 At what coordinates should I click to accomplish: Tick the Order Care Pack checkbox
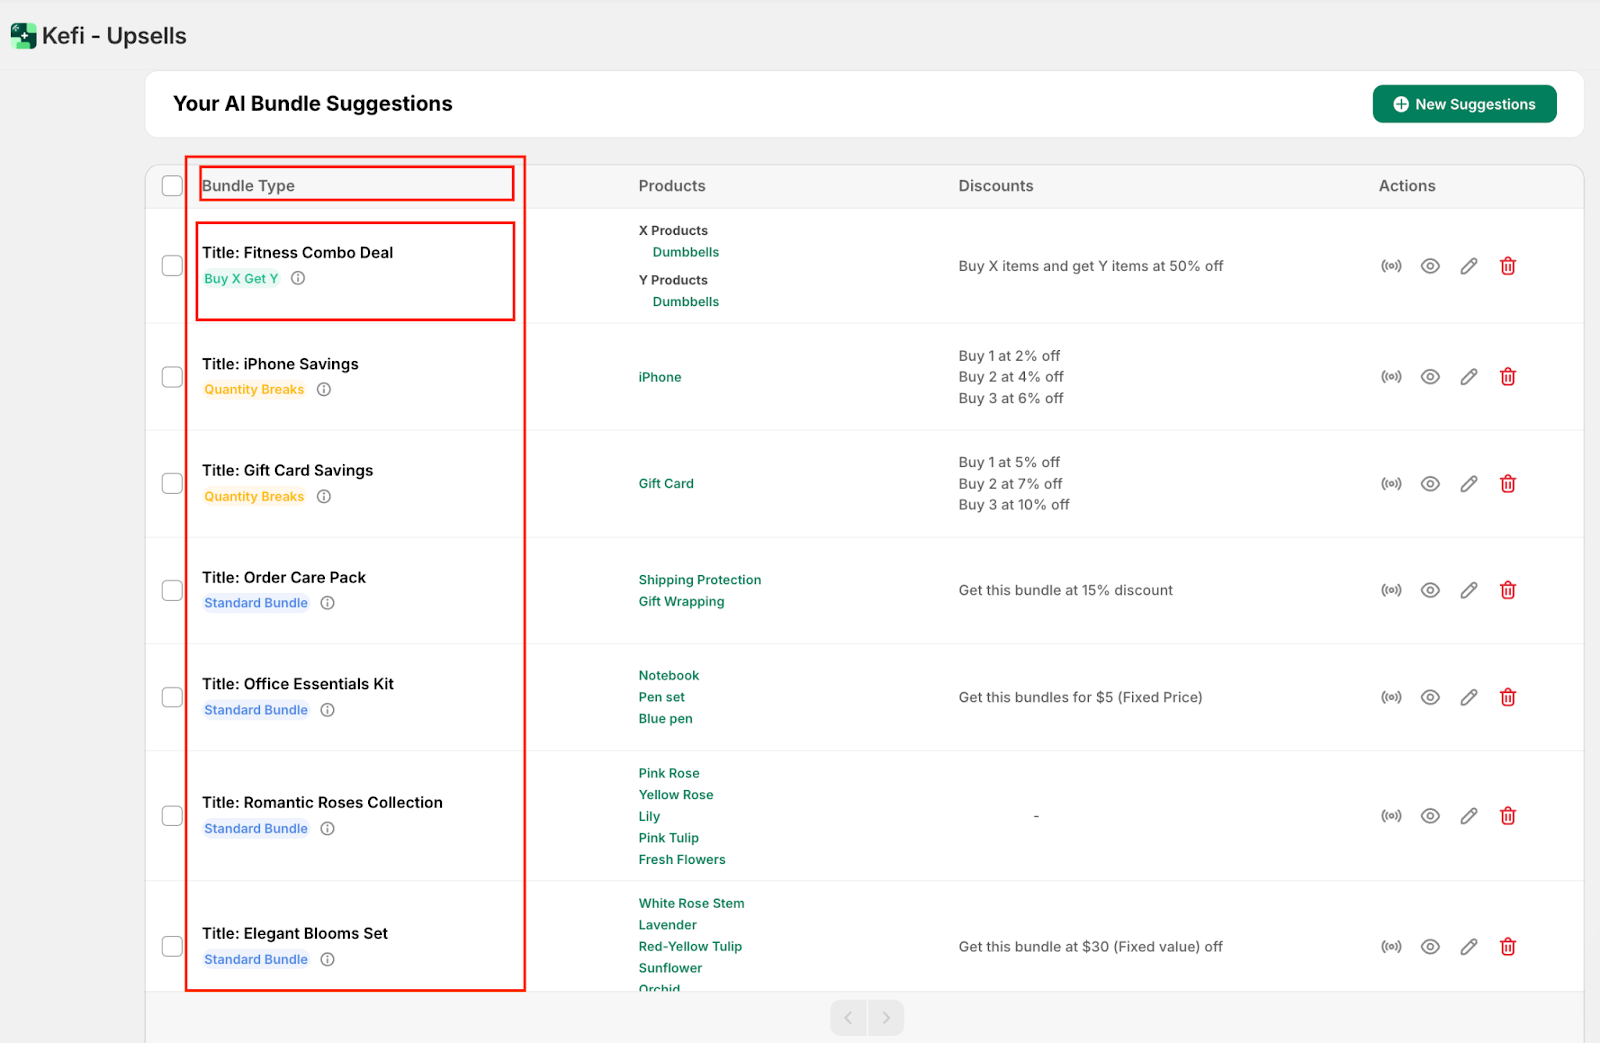pyautogui.click(x=172, y=590)
